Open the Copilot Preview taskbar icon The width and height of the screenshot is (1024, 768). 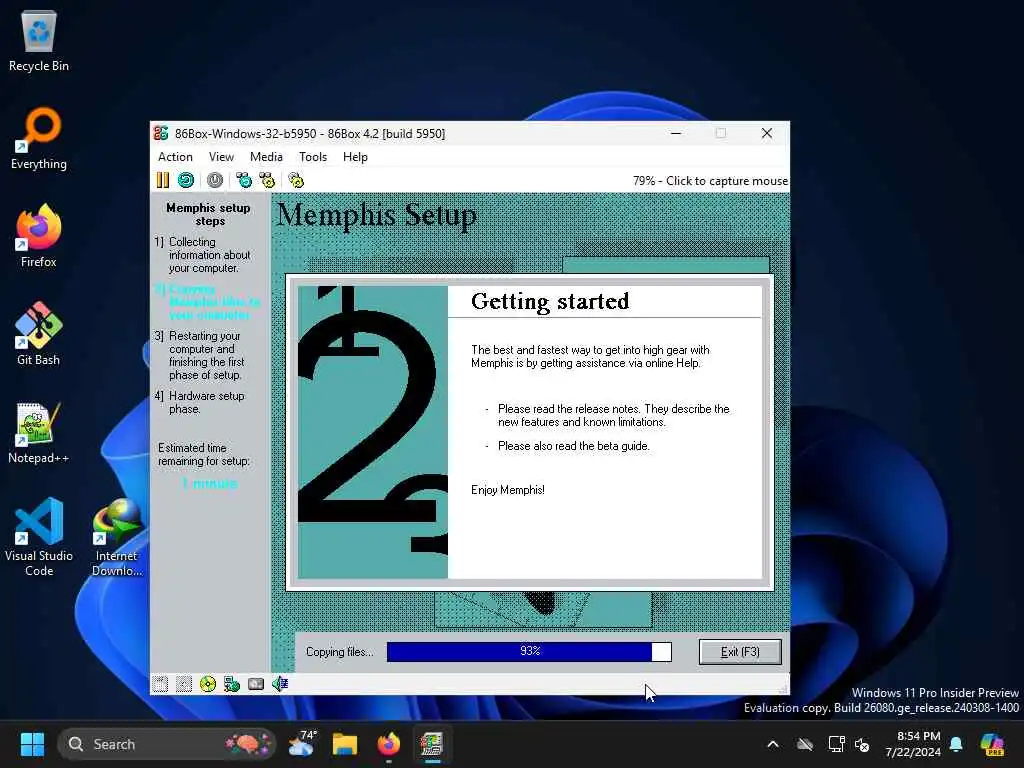[993, 744]
